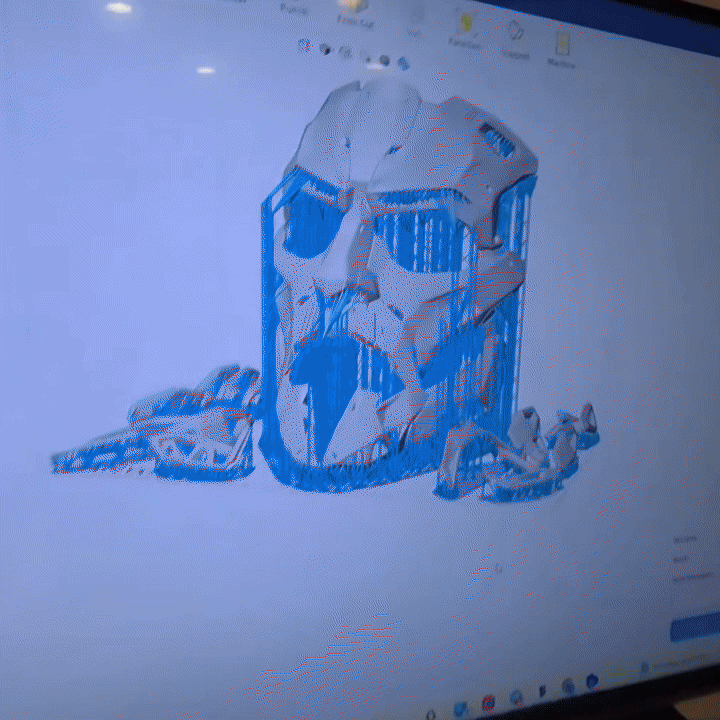Open the Punch tool in top toolbar
Screen dimensions: 720x720
(x=294, y=7)
